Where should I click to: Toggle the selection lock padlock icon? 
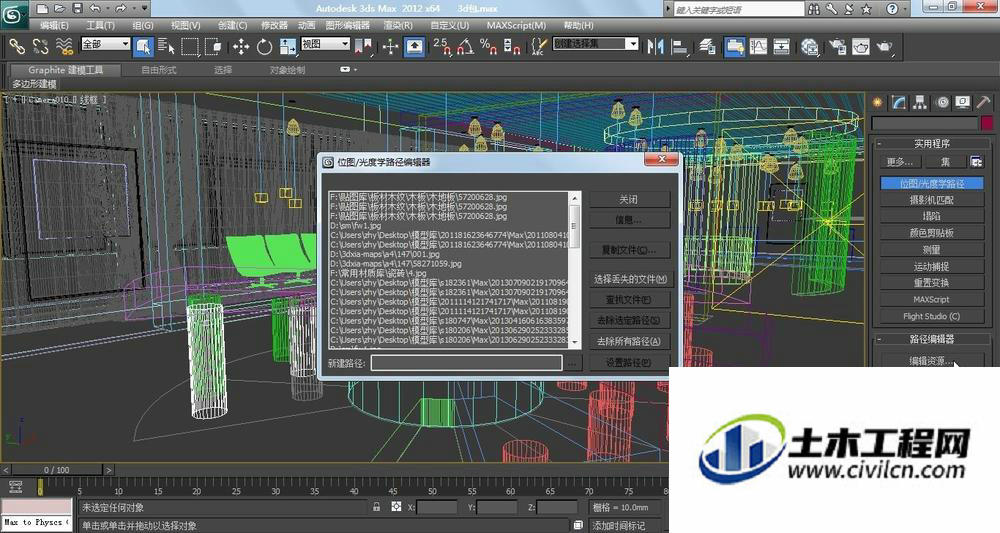[376, 507]
